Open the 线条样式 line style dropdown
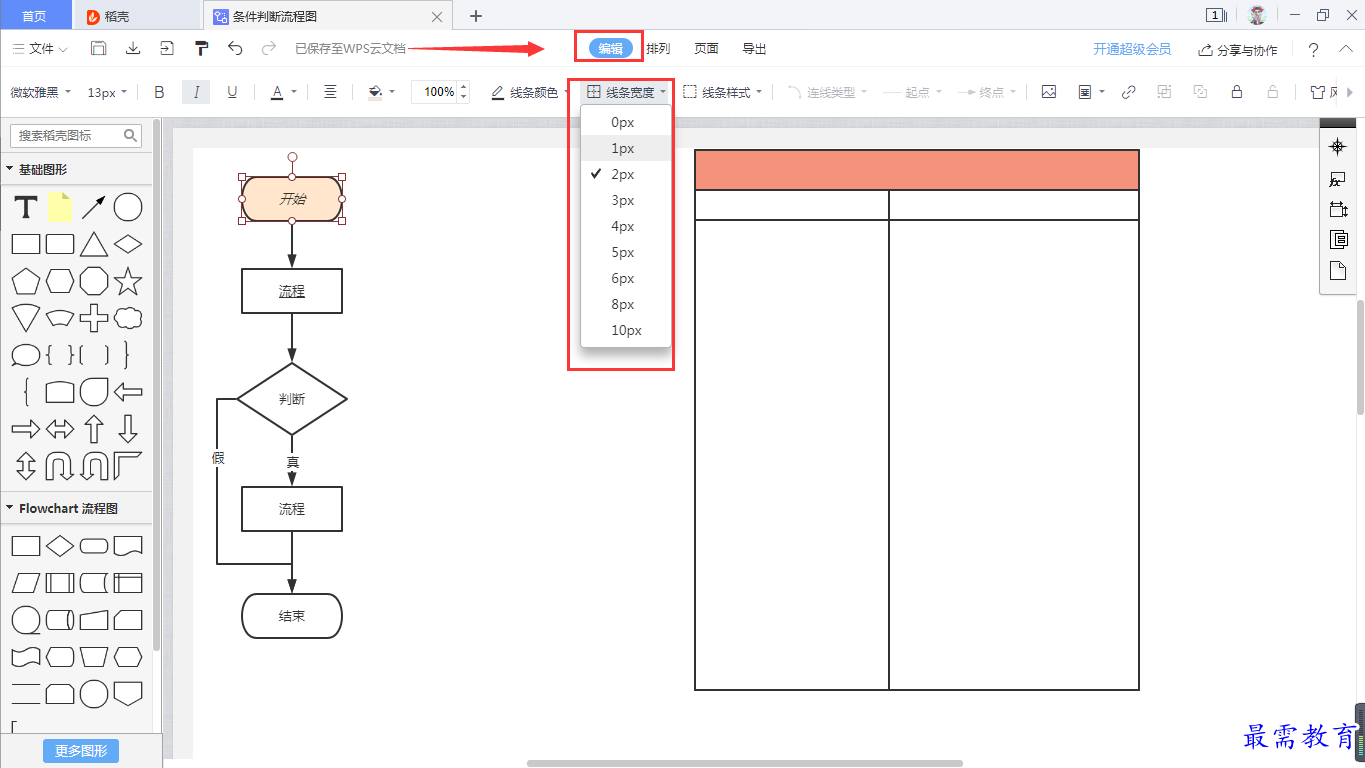Screen dimensions: 1365x768 (722, 92)
